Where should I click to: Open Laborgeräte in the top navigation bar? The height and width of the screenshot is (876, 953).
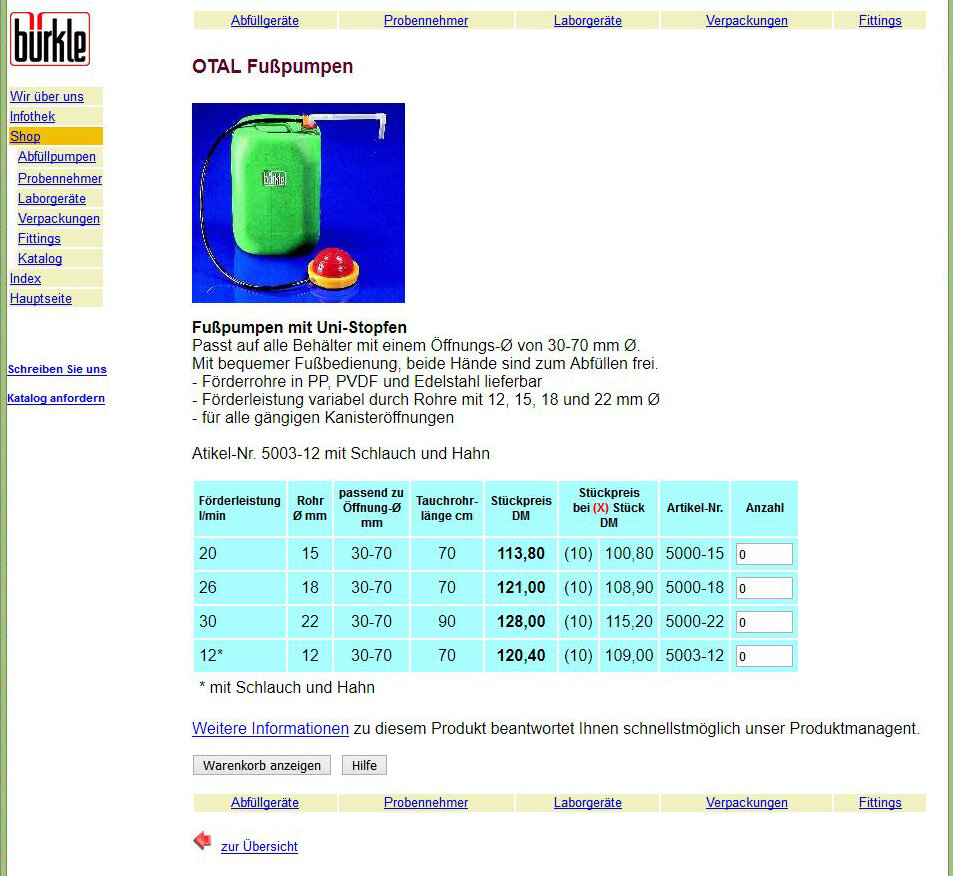point(587,21)
